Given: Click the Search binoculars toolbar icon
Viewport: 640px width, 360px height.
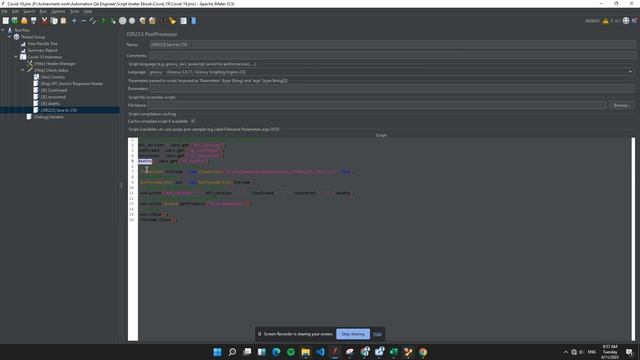Looking at the screenshot, I should click(x=162, y=21).
